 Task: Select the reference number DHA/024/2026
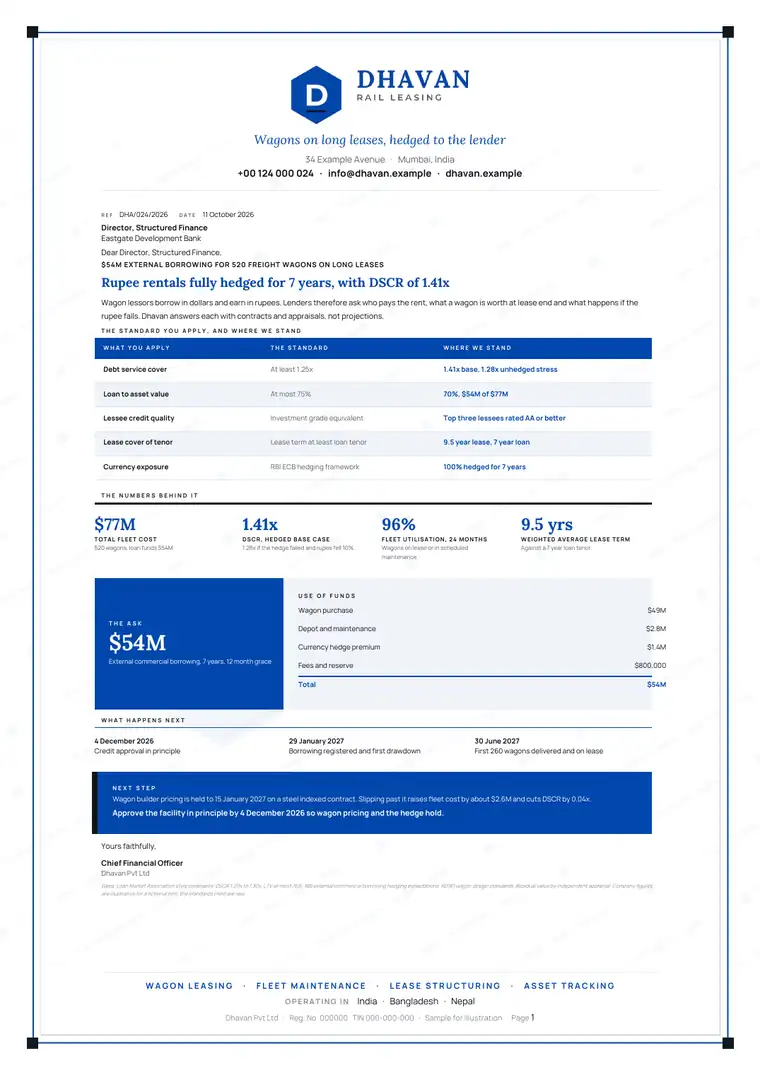point(143,215)
